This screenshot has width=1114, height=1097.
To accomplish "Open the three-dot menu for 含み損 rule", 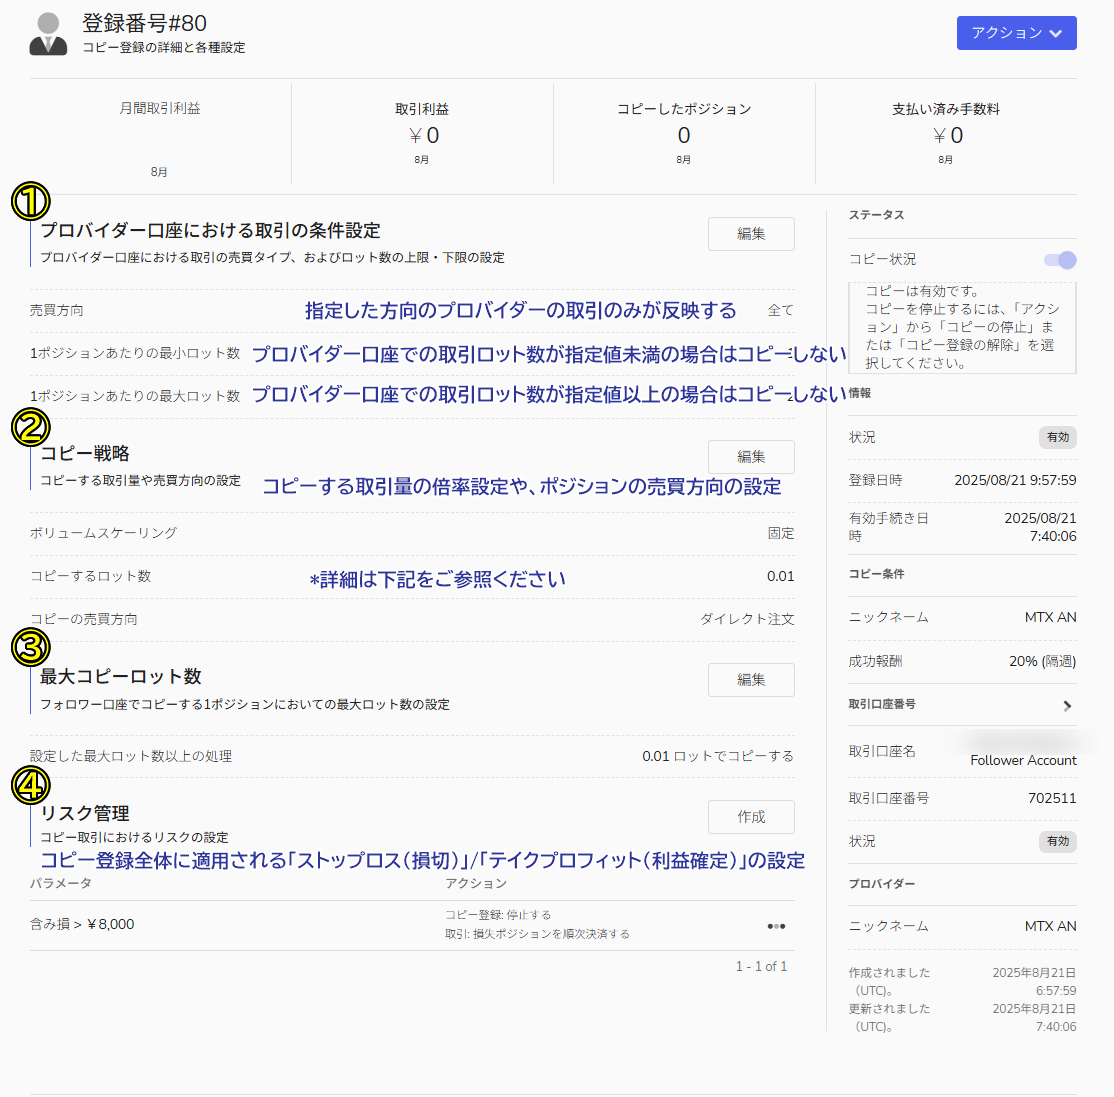I will 776,926.
